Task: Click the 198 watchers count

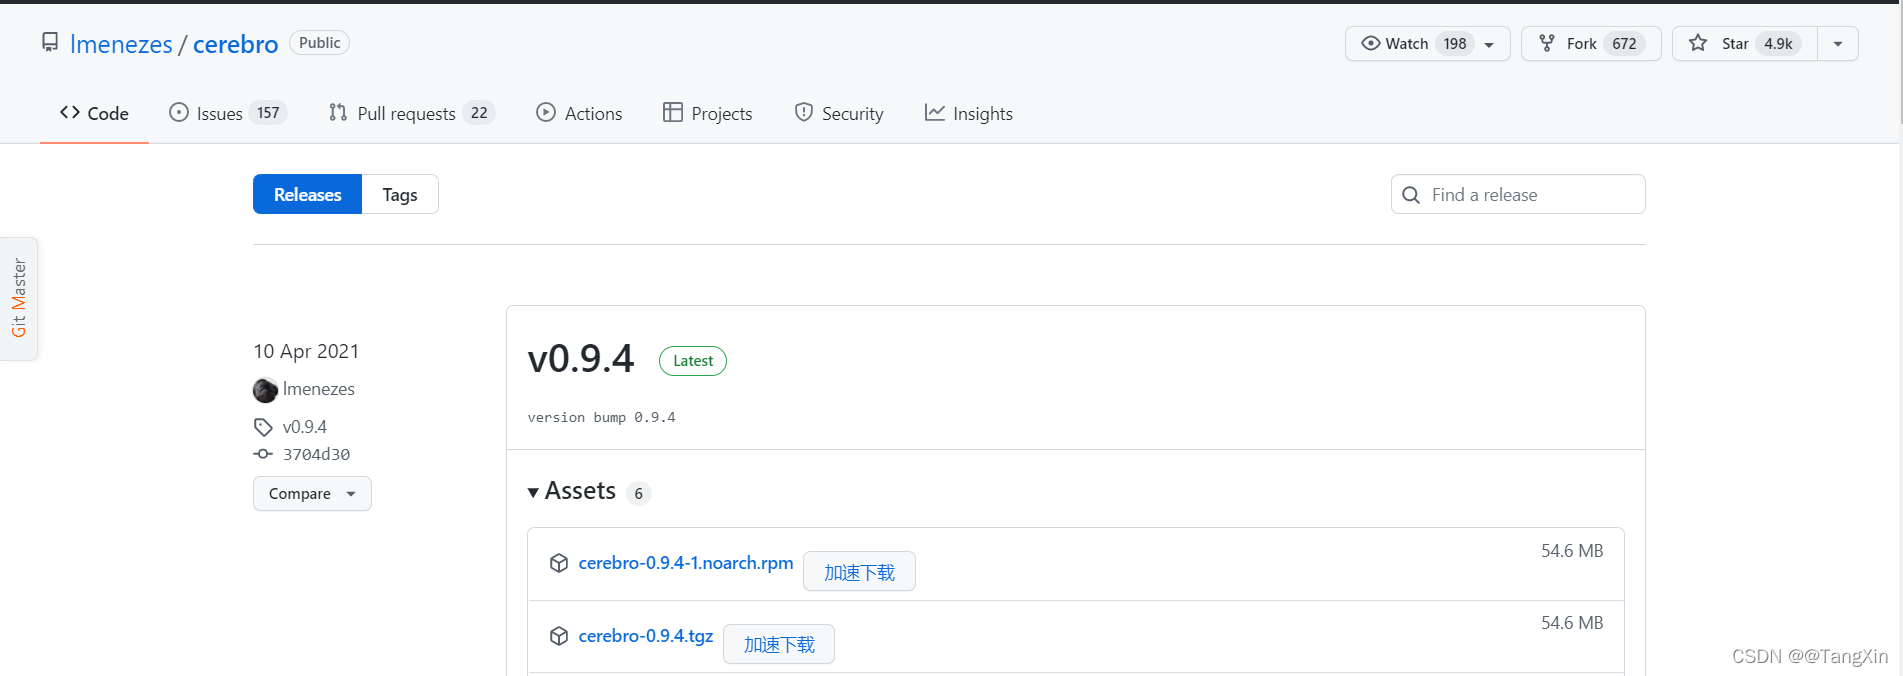Action: coord(1455,44)
